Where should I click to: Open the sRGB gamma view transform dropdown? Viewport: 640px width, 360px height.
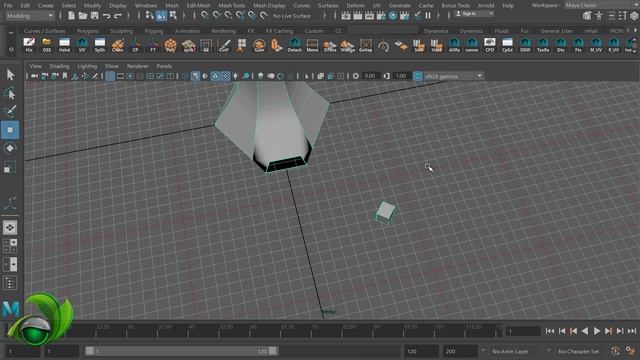453,76
